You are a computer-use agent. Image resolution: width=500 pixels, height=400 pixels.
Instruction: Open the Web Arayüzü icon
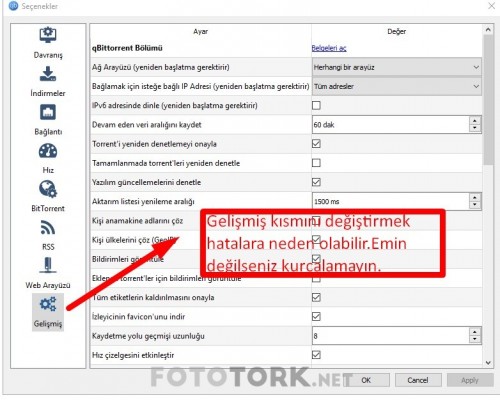[48, 266]
